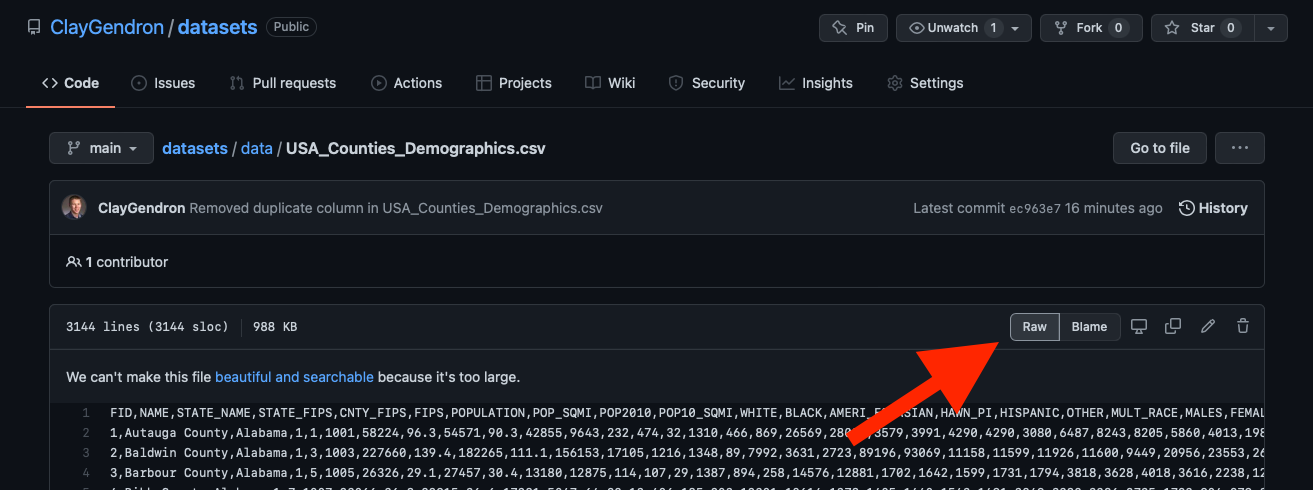This screenshot has height=490, width=1313.
Task: Open latest commit hash ec963e7
Action: [1037, 208]
